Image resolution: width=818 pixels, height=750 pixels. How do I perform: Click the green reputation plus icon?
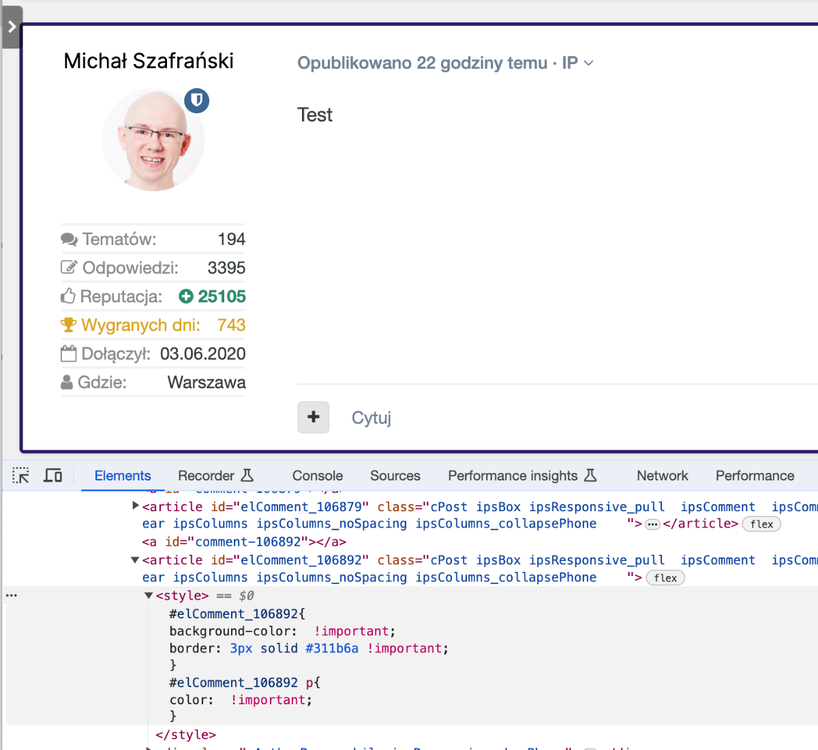tap(186, 297)
